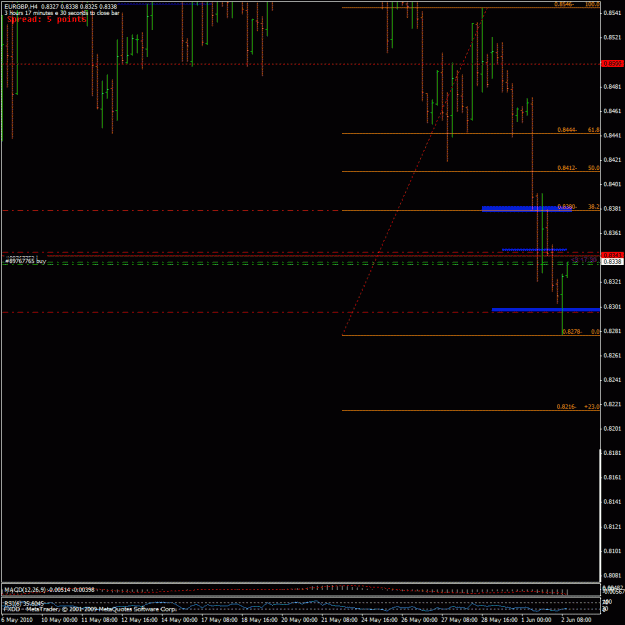Click the 0.8241 price axis label

tap(612, 380)
